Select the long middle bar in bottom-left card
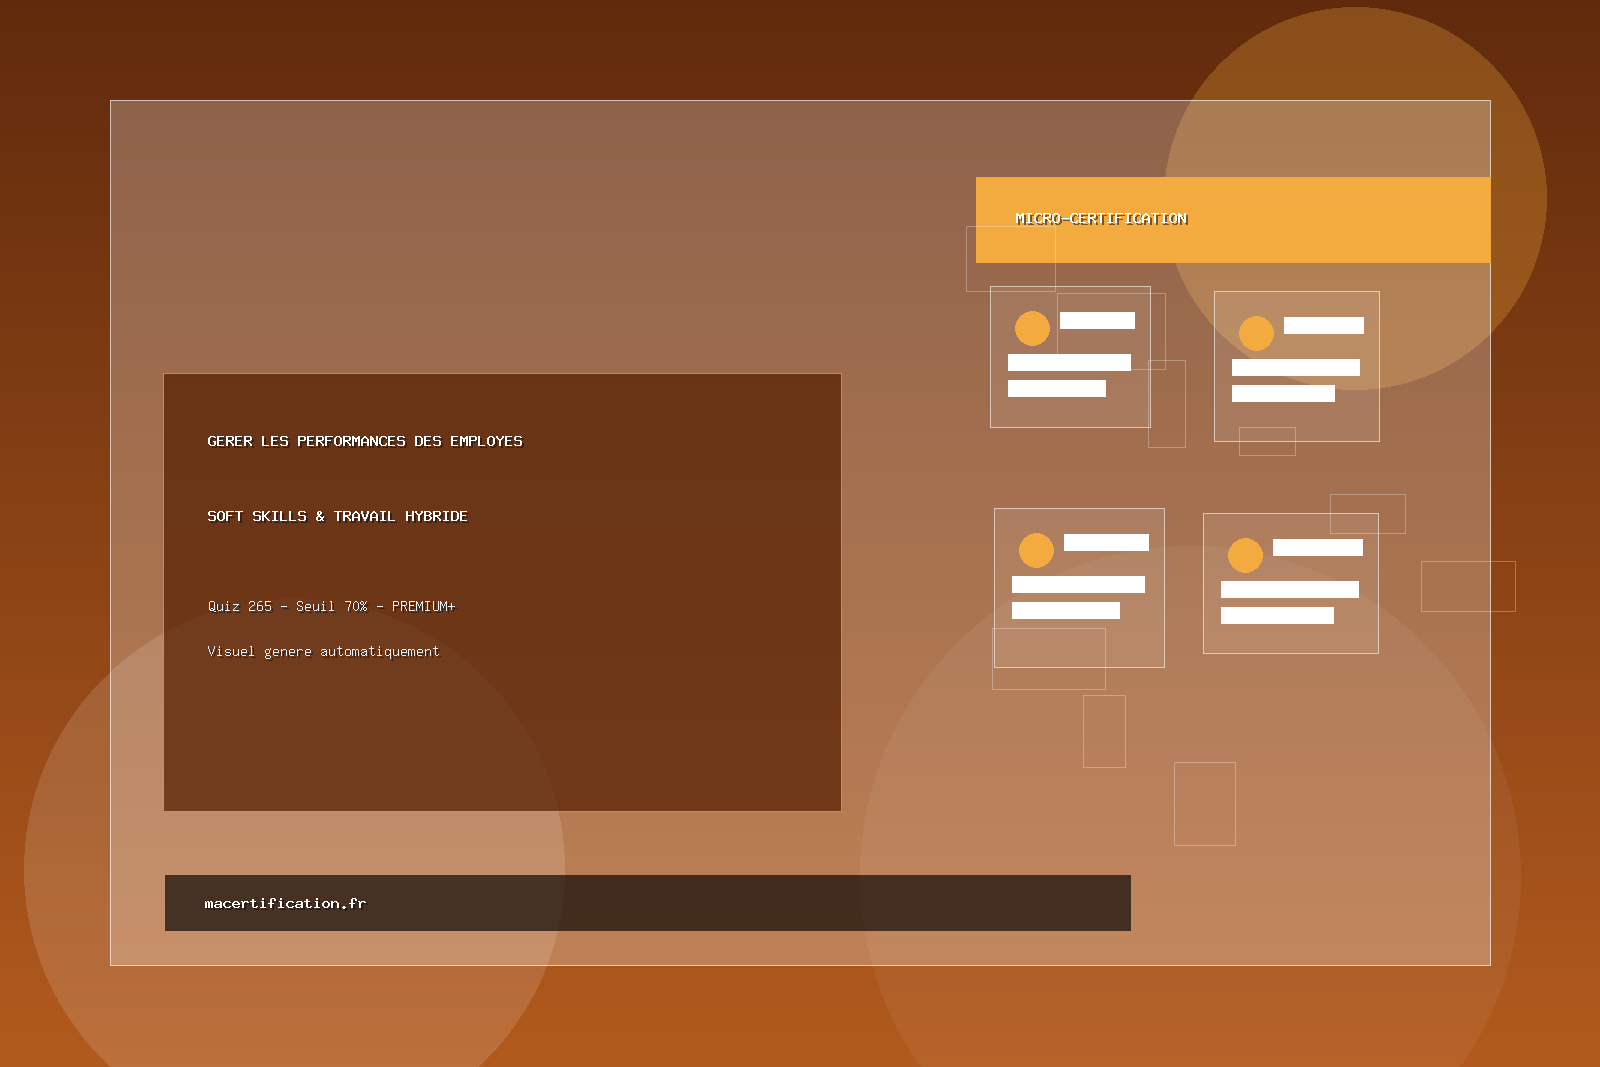This screenshot has width=1600, height=1067. point(1078,584)
